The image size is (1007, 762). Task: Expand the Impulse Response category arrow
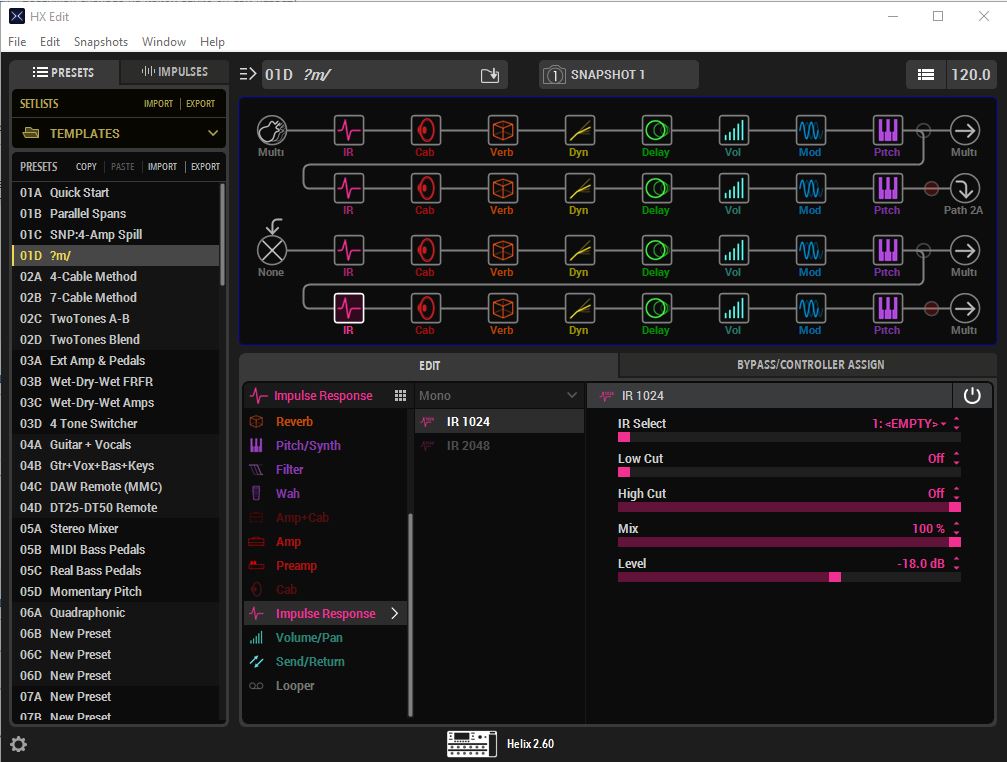click(394, 614)
